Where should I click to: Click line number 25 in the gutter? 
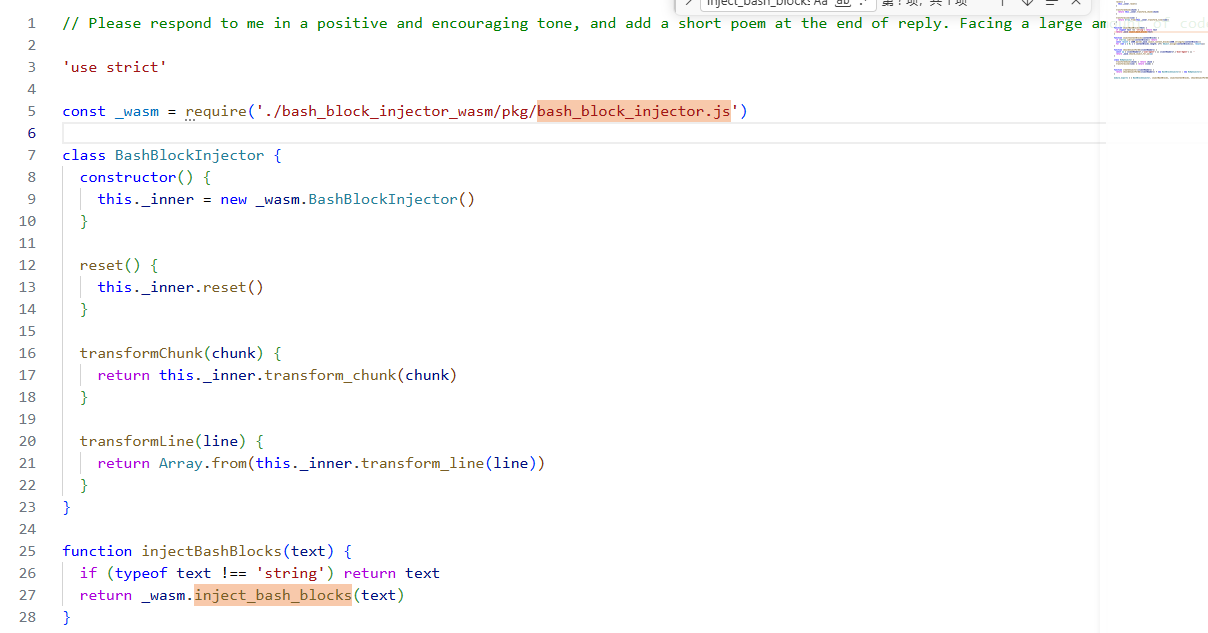click(x=27, y=551)
